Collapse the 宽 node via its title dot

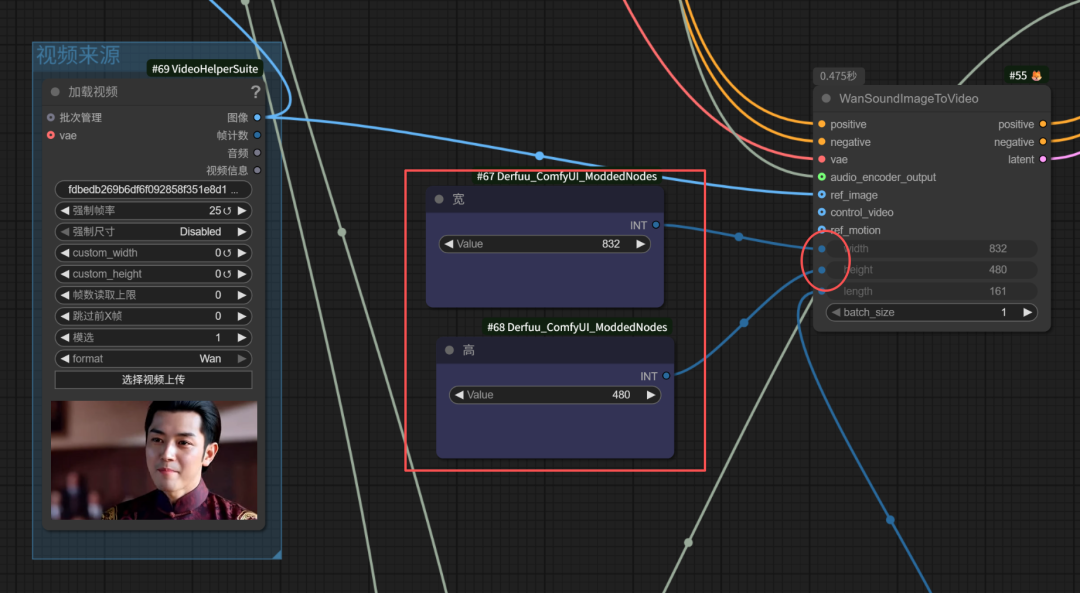coord(439,199)
